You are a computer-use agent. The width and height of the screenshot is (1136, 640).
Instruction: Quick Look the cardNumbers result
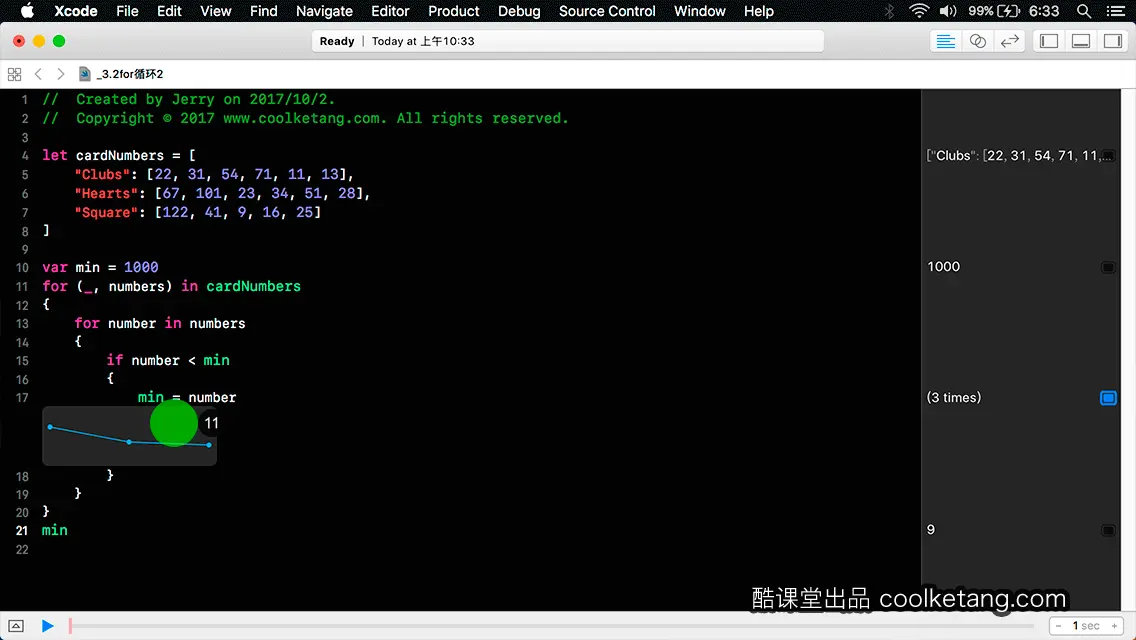click(1108, 156)
